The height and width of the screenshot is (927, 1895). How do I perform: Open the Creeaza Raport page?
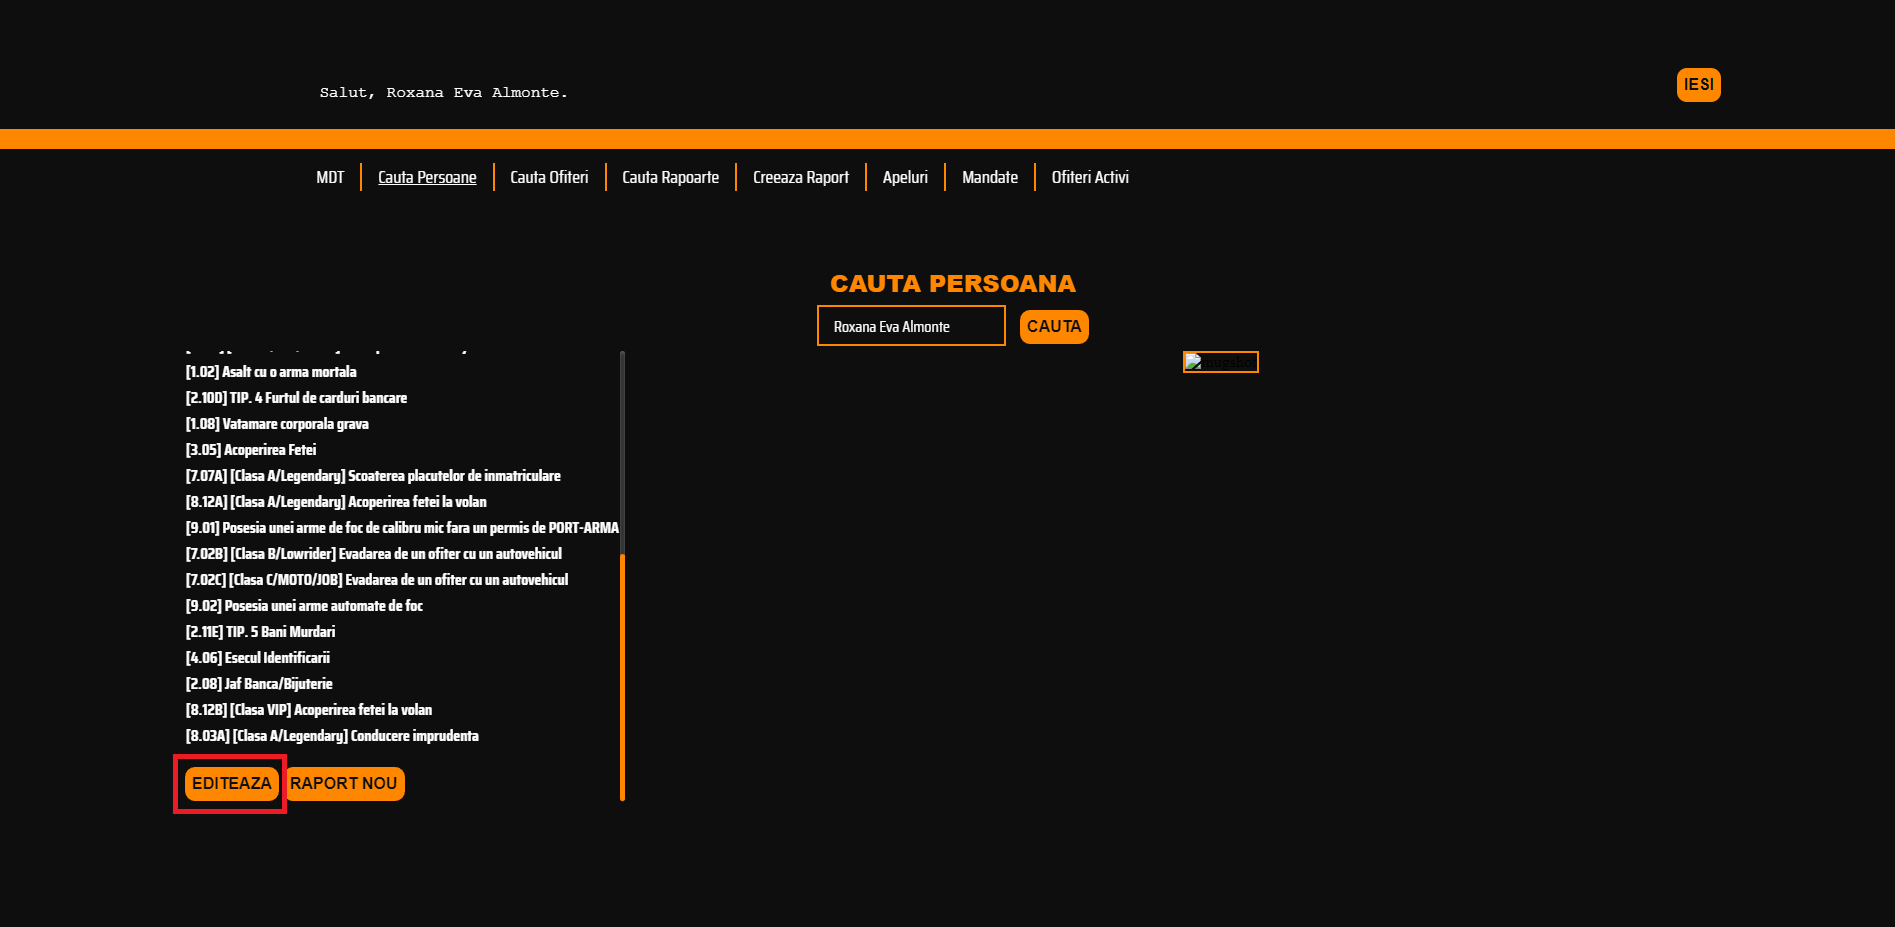pos(800,178)
